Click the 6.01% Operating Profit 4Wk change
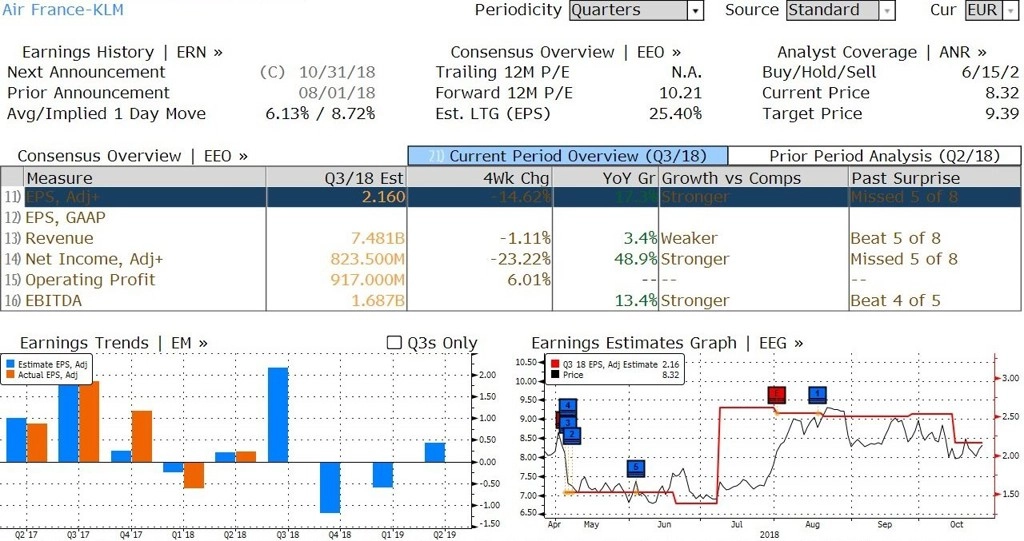This screenshot has height=541, width=1024. point(529,280)
